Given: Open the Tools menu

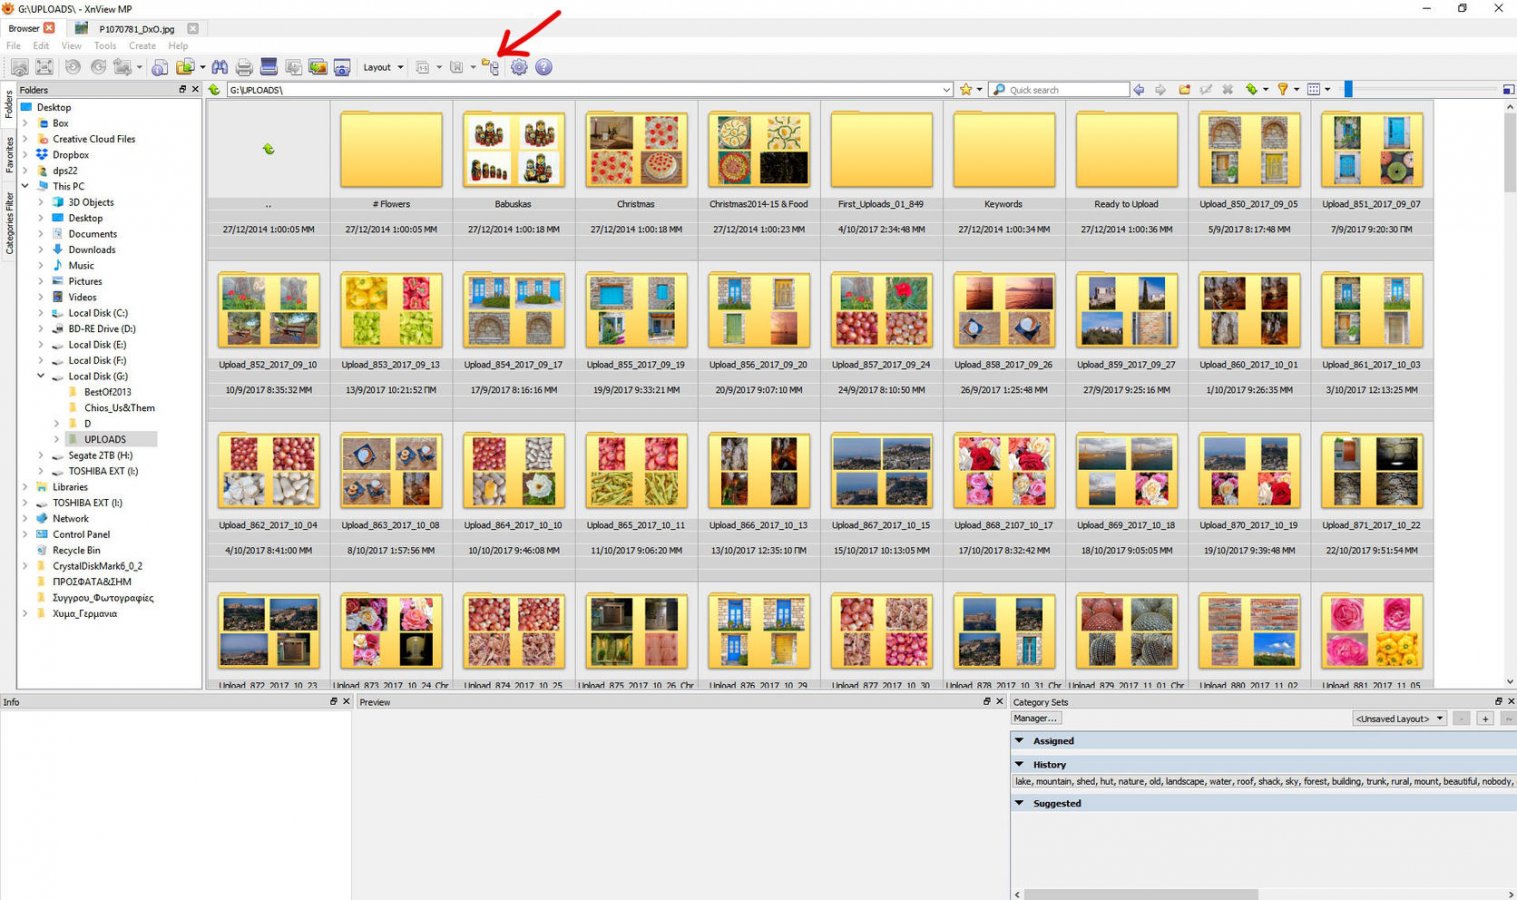Looking at the screenshot, I should click(x=105, y=46).
